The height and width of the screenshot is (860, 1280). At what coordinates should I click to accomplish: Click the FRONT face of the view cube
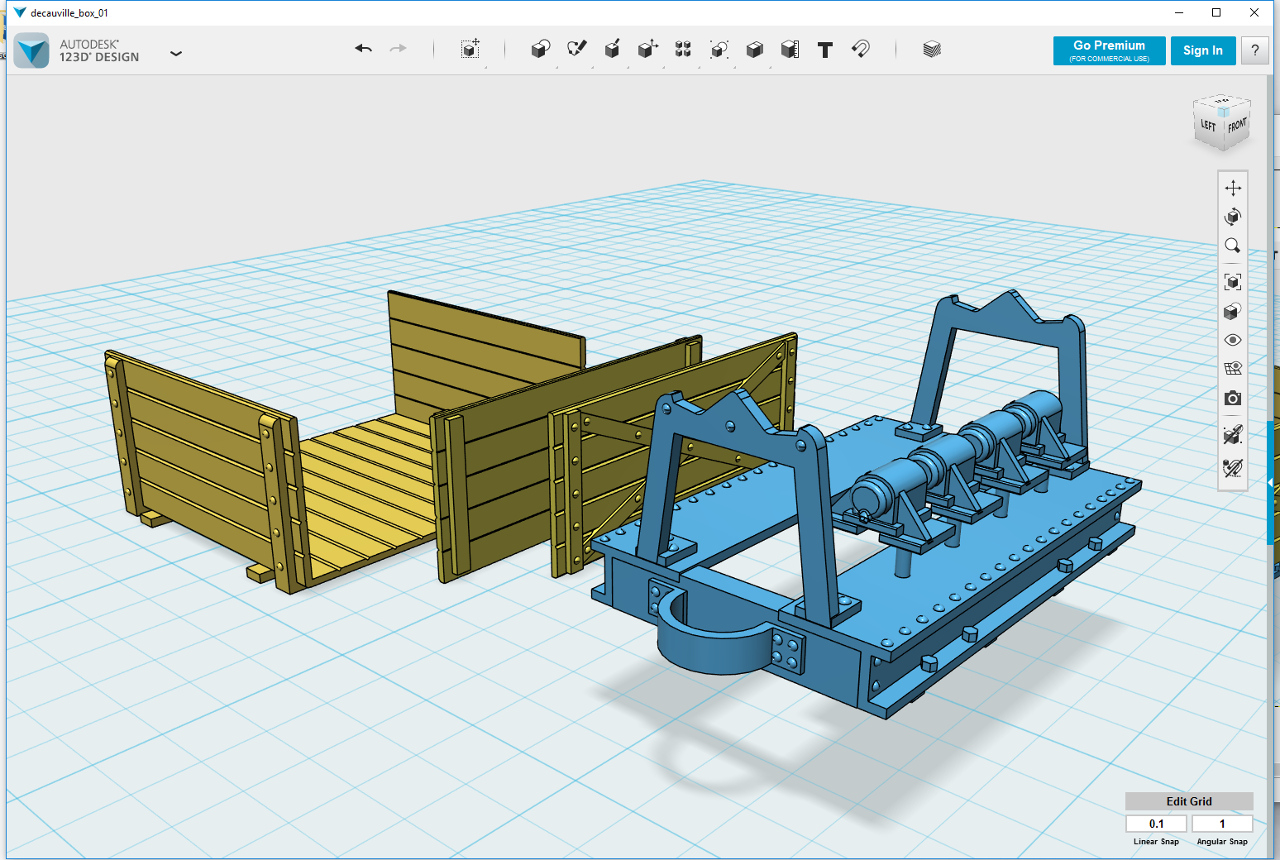tap(1237, 125)
